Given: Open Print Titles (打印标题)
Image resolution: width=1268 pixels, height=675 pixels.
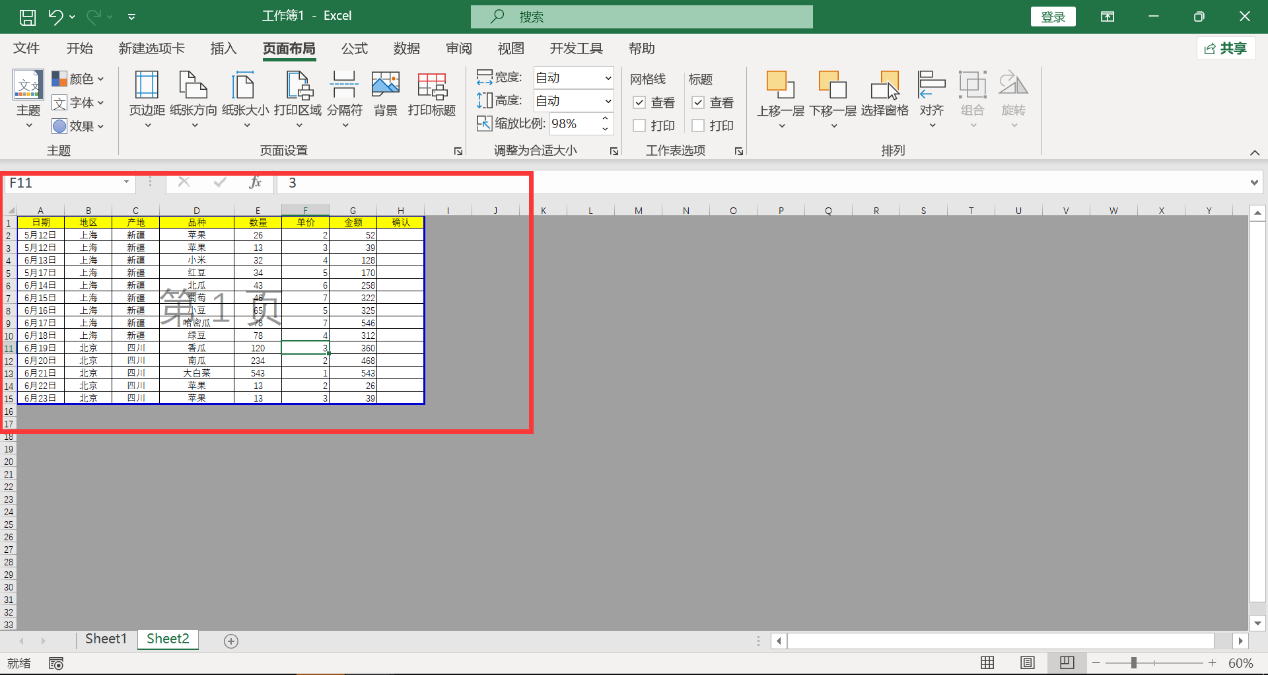Looking at the screenshot, I should point(432,95).
